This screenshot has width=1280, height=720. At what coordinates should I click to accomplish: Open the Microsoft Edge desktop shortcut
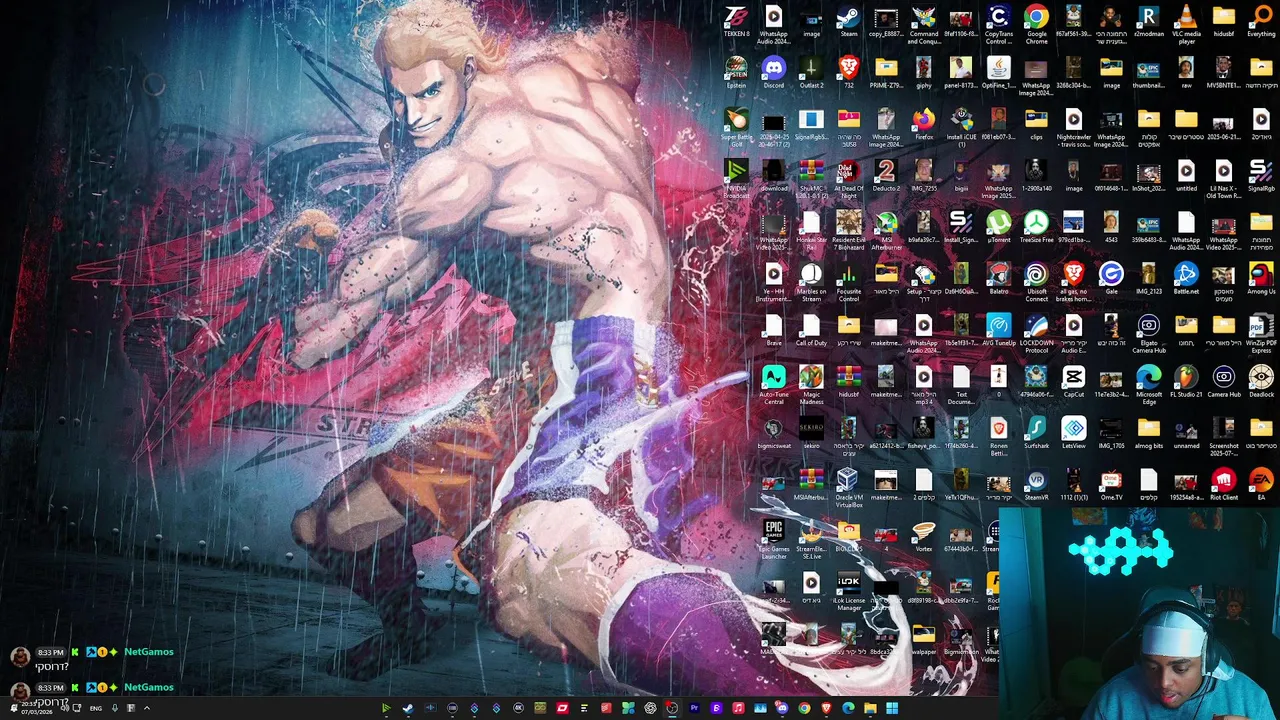click(x=1148, y=386)
